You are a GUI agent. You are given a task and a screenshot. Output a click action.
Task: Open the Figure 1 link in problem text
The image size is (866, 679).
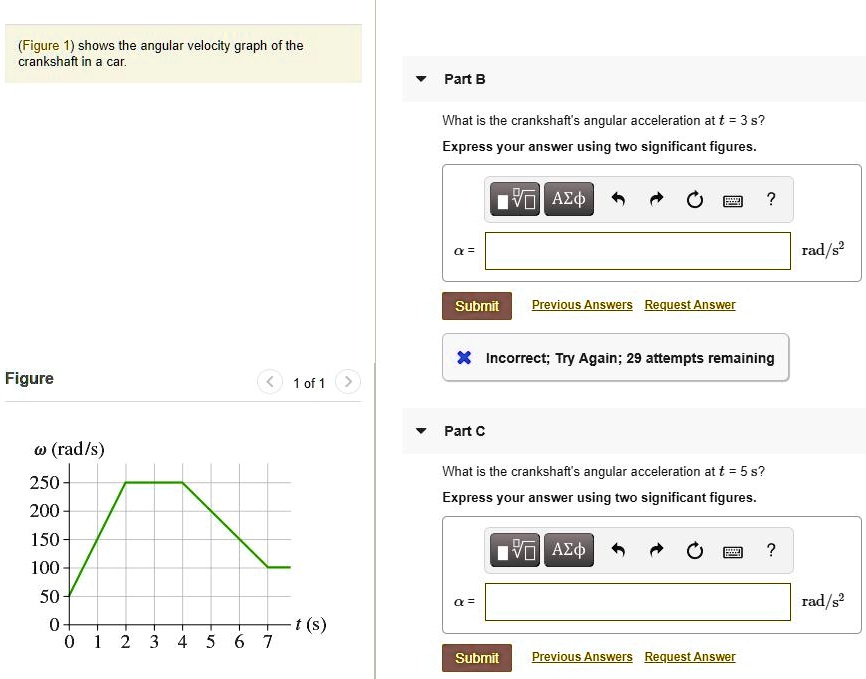coord(46,46)
